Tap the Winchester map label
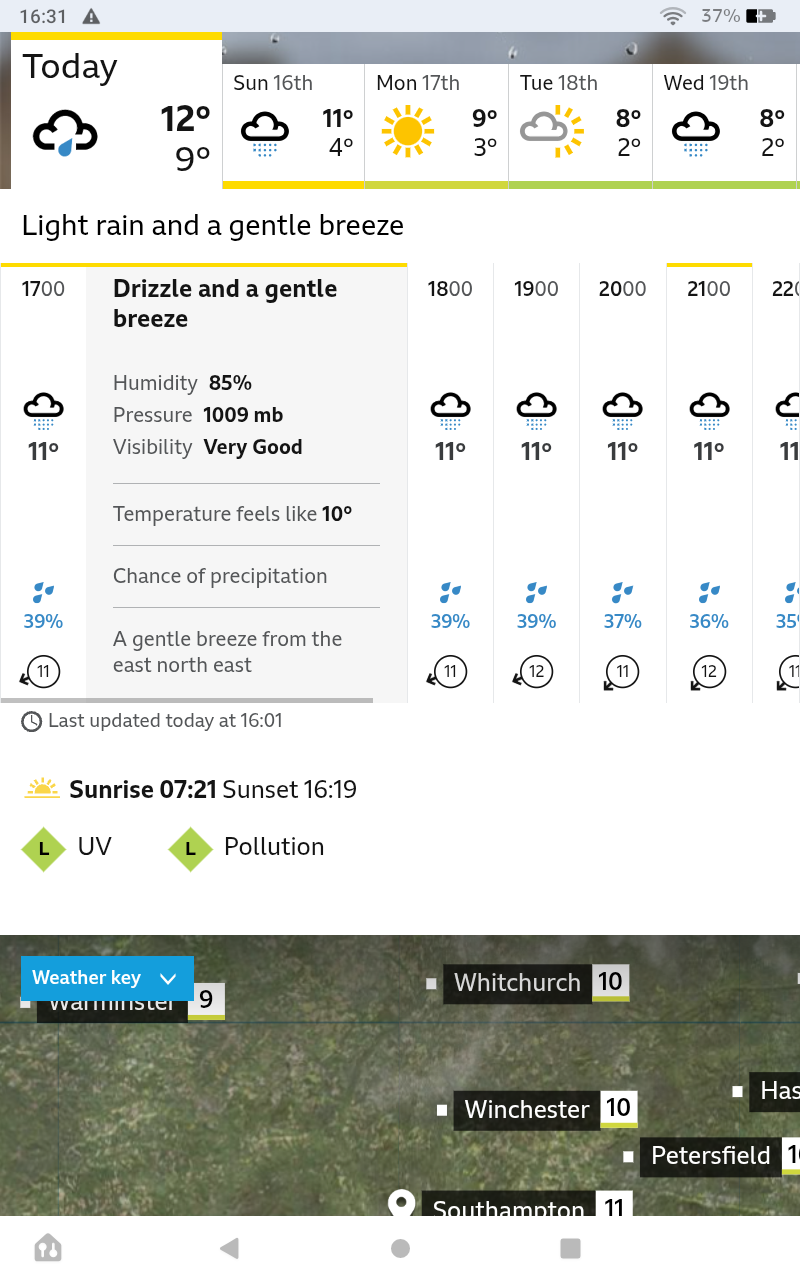The height and width of the screenshot is (1280, 800). click(x=527, y=1110)
